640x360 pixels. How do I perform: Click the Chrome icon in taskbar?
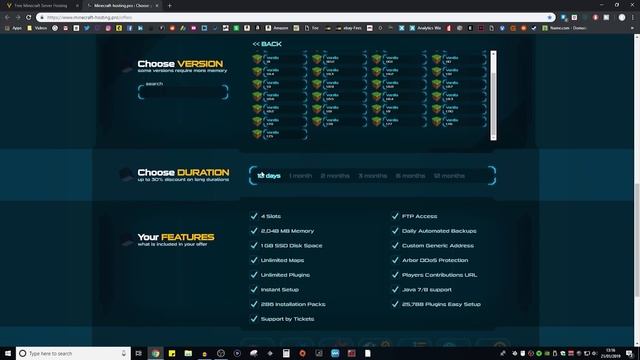[x=156, y=353]
